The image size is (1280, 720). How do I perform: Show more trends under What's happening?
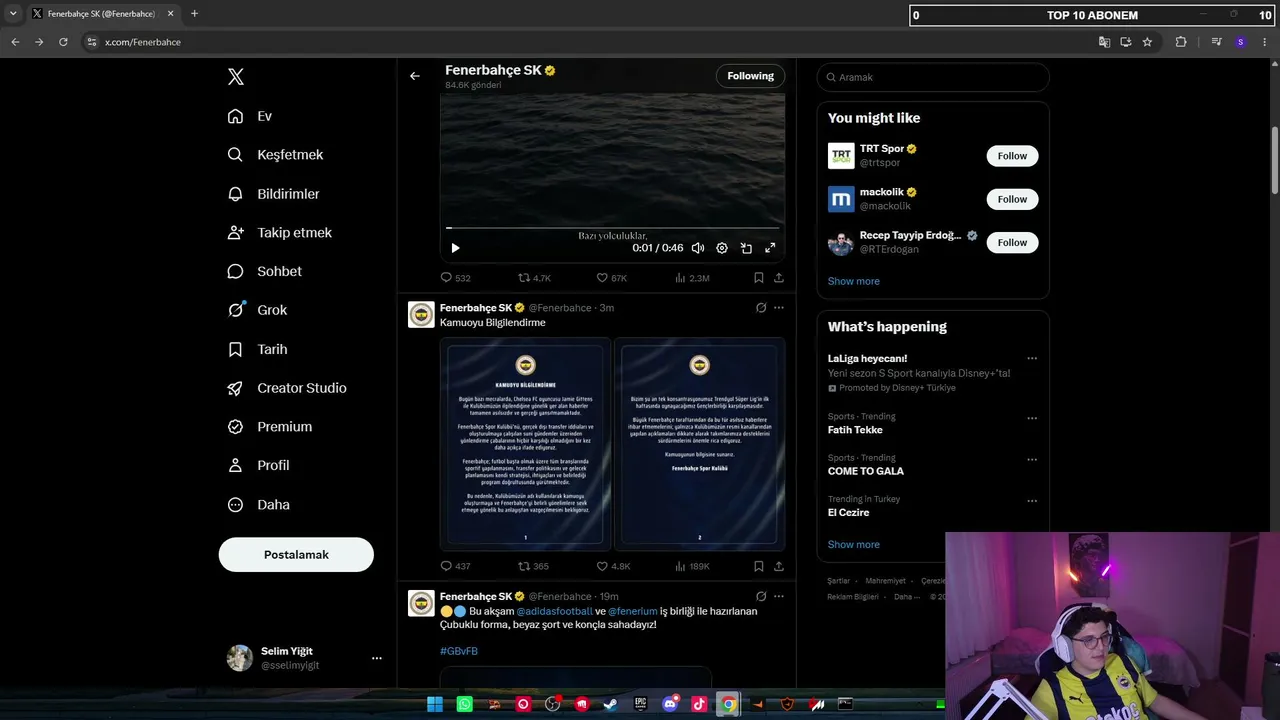854,545
